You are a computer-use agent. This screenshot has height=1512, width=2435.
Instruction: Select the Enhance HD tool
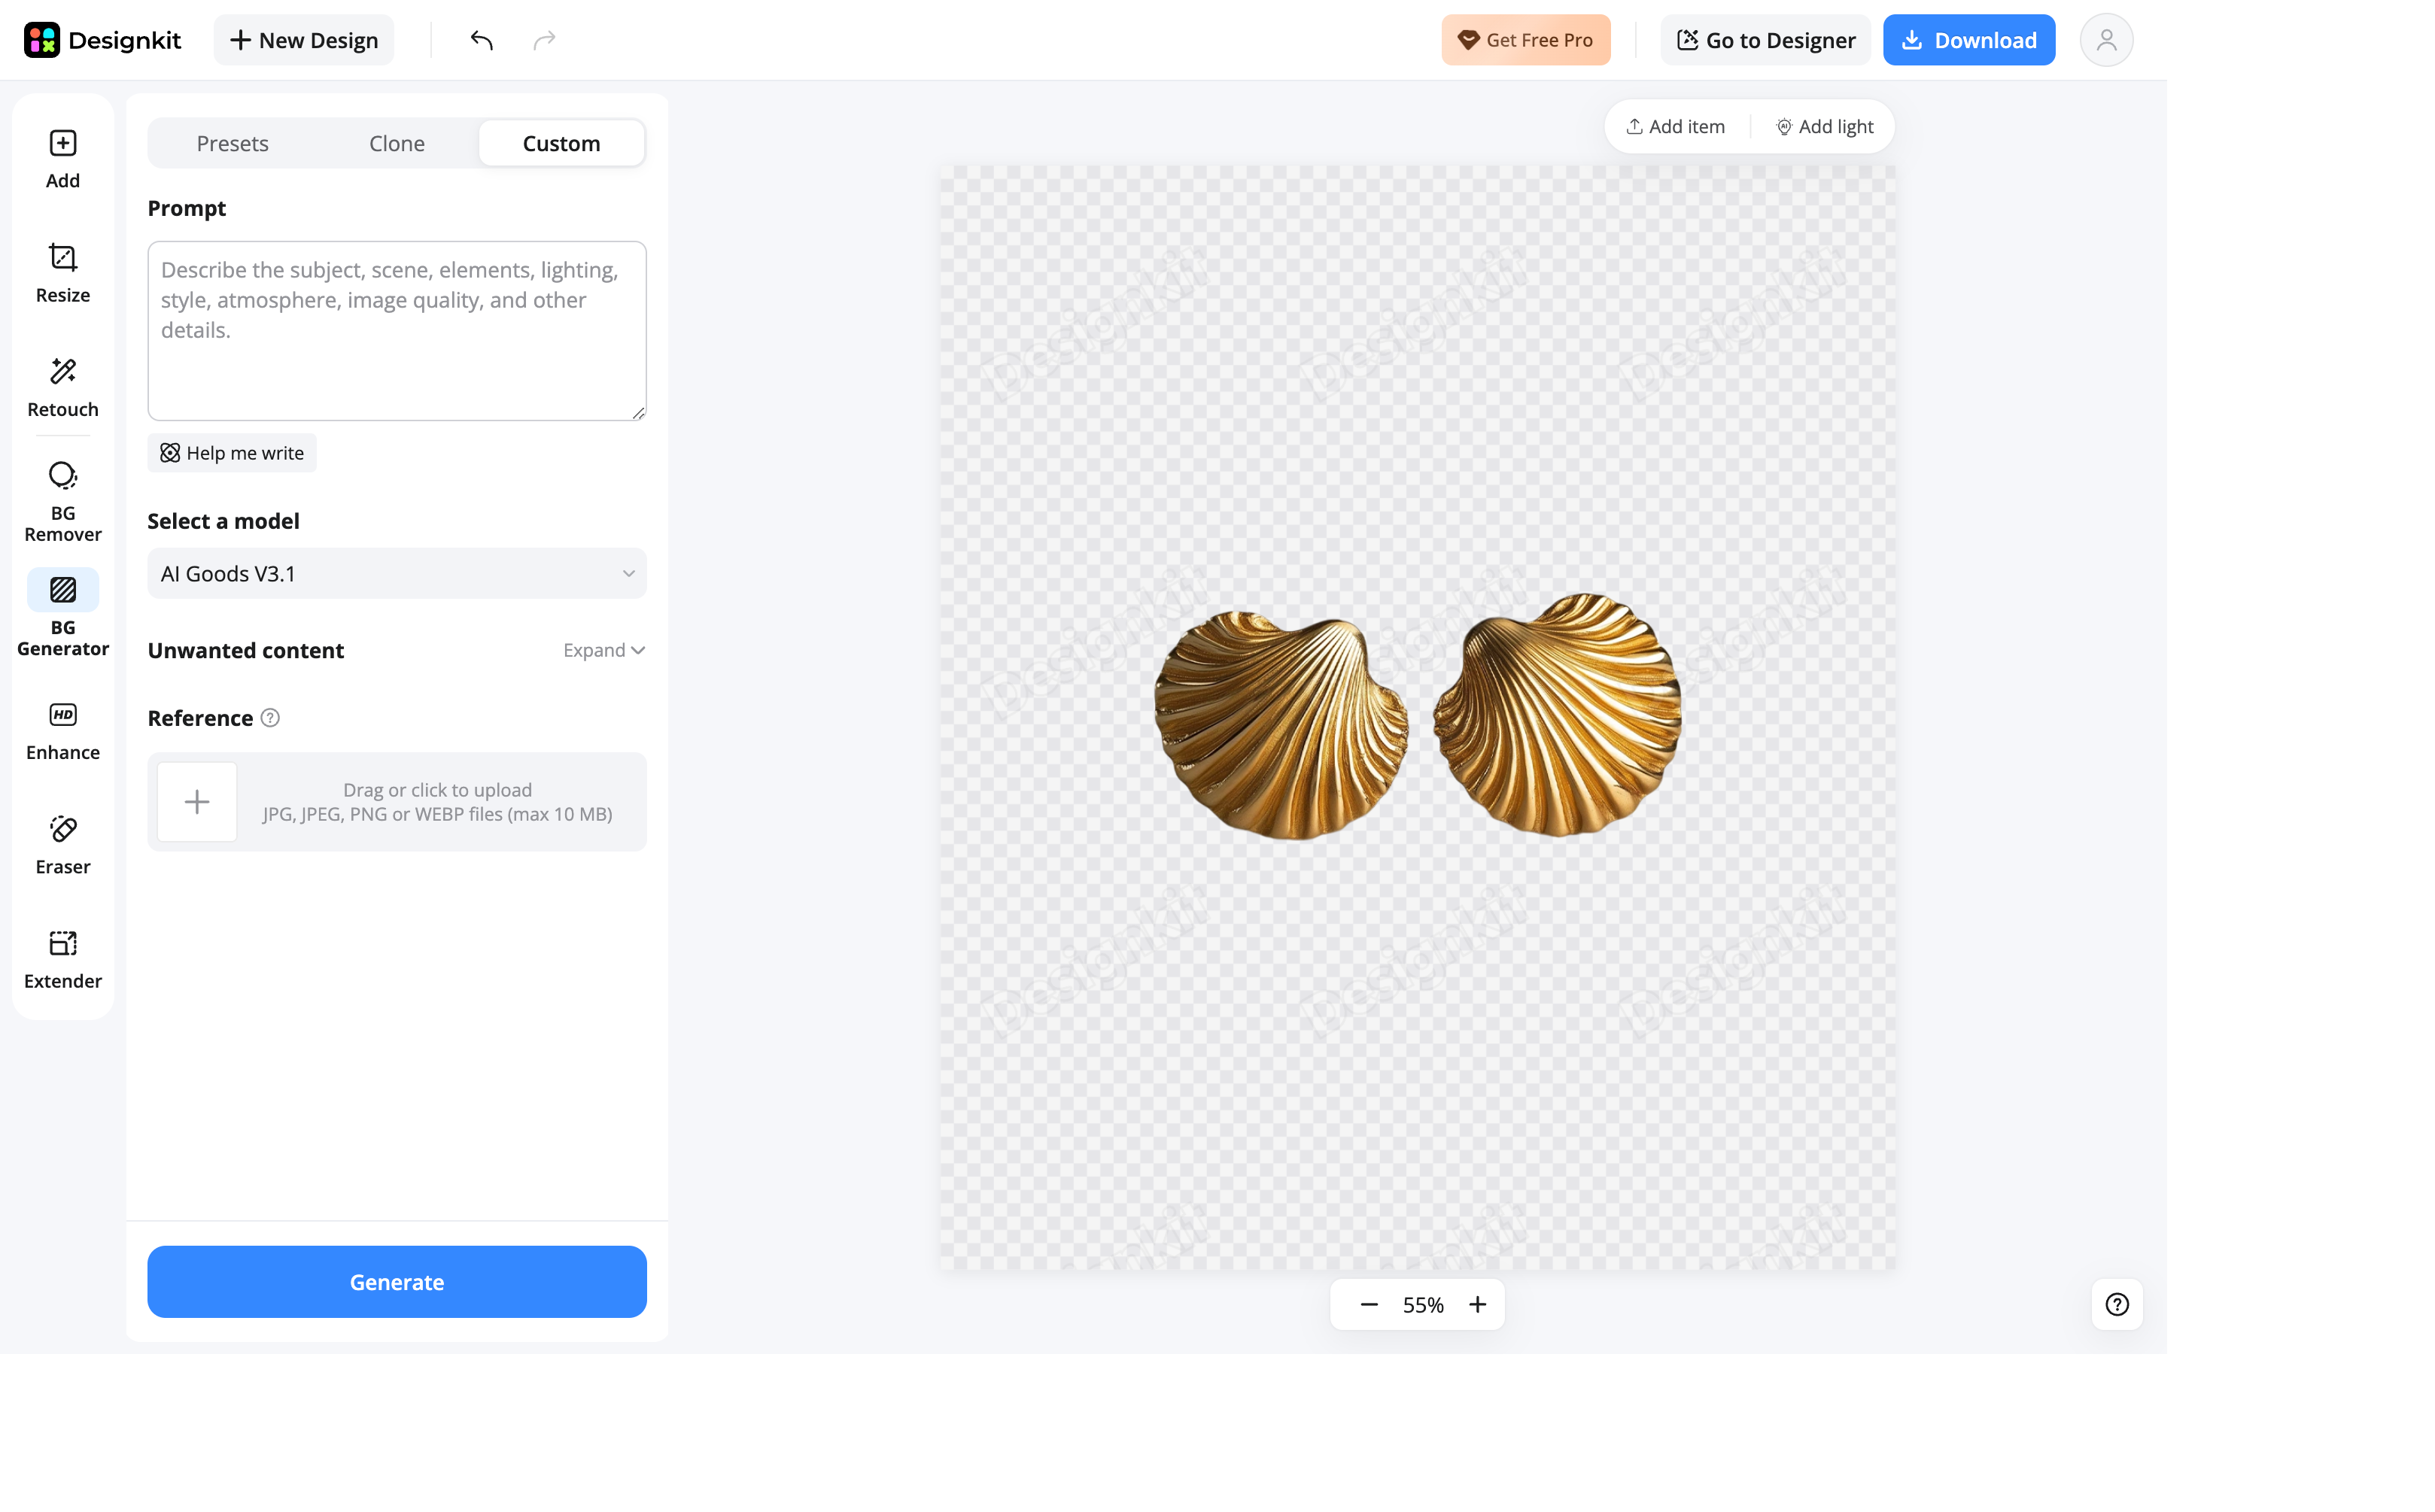pos(63,731)
